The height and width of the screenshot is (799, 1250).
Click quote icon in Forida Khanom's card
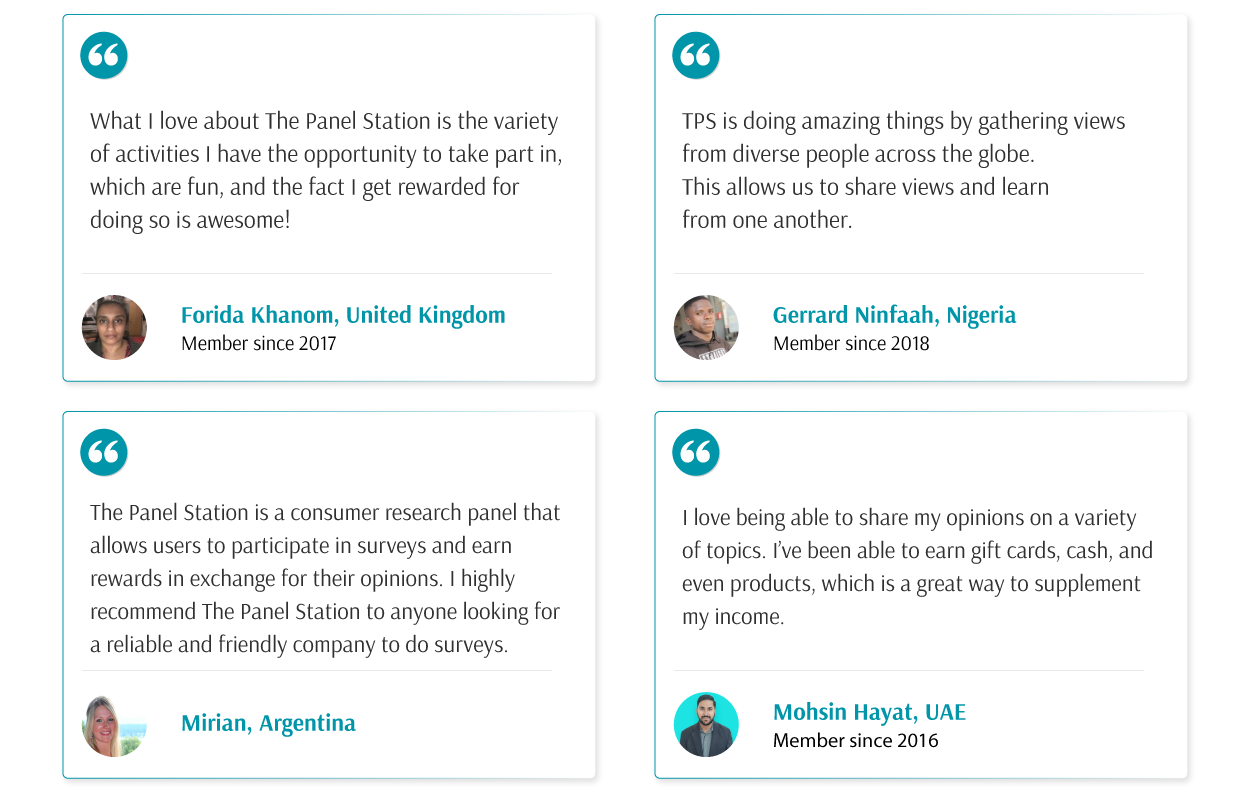point(104,55)
